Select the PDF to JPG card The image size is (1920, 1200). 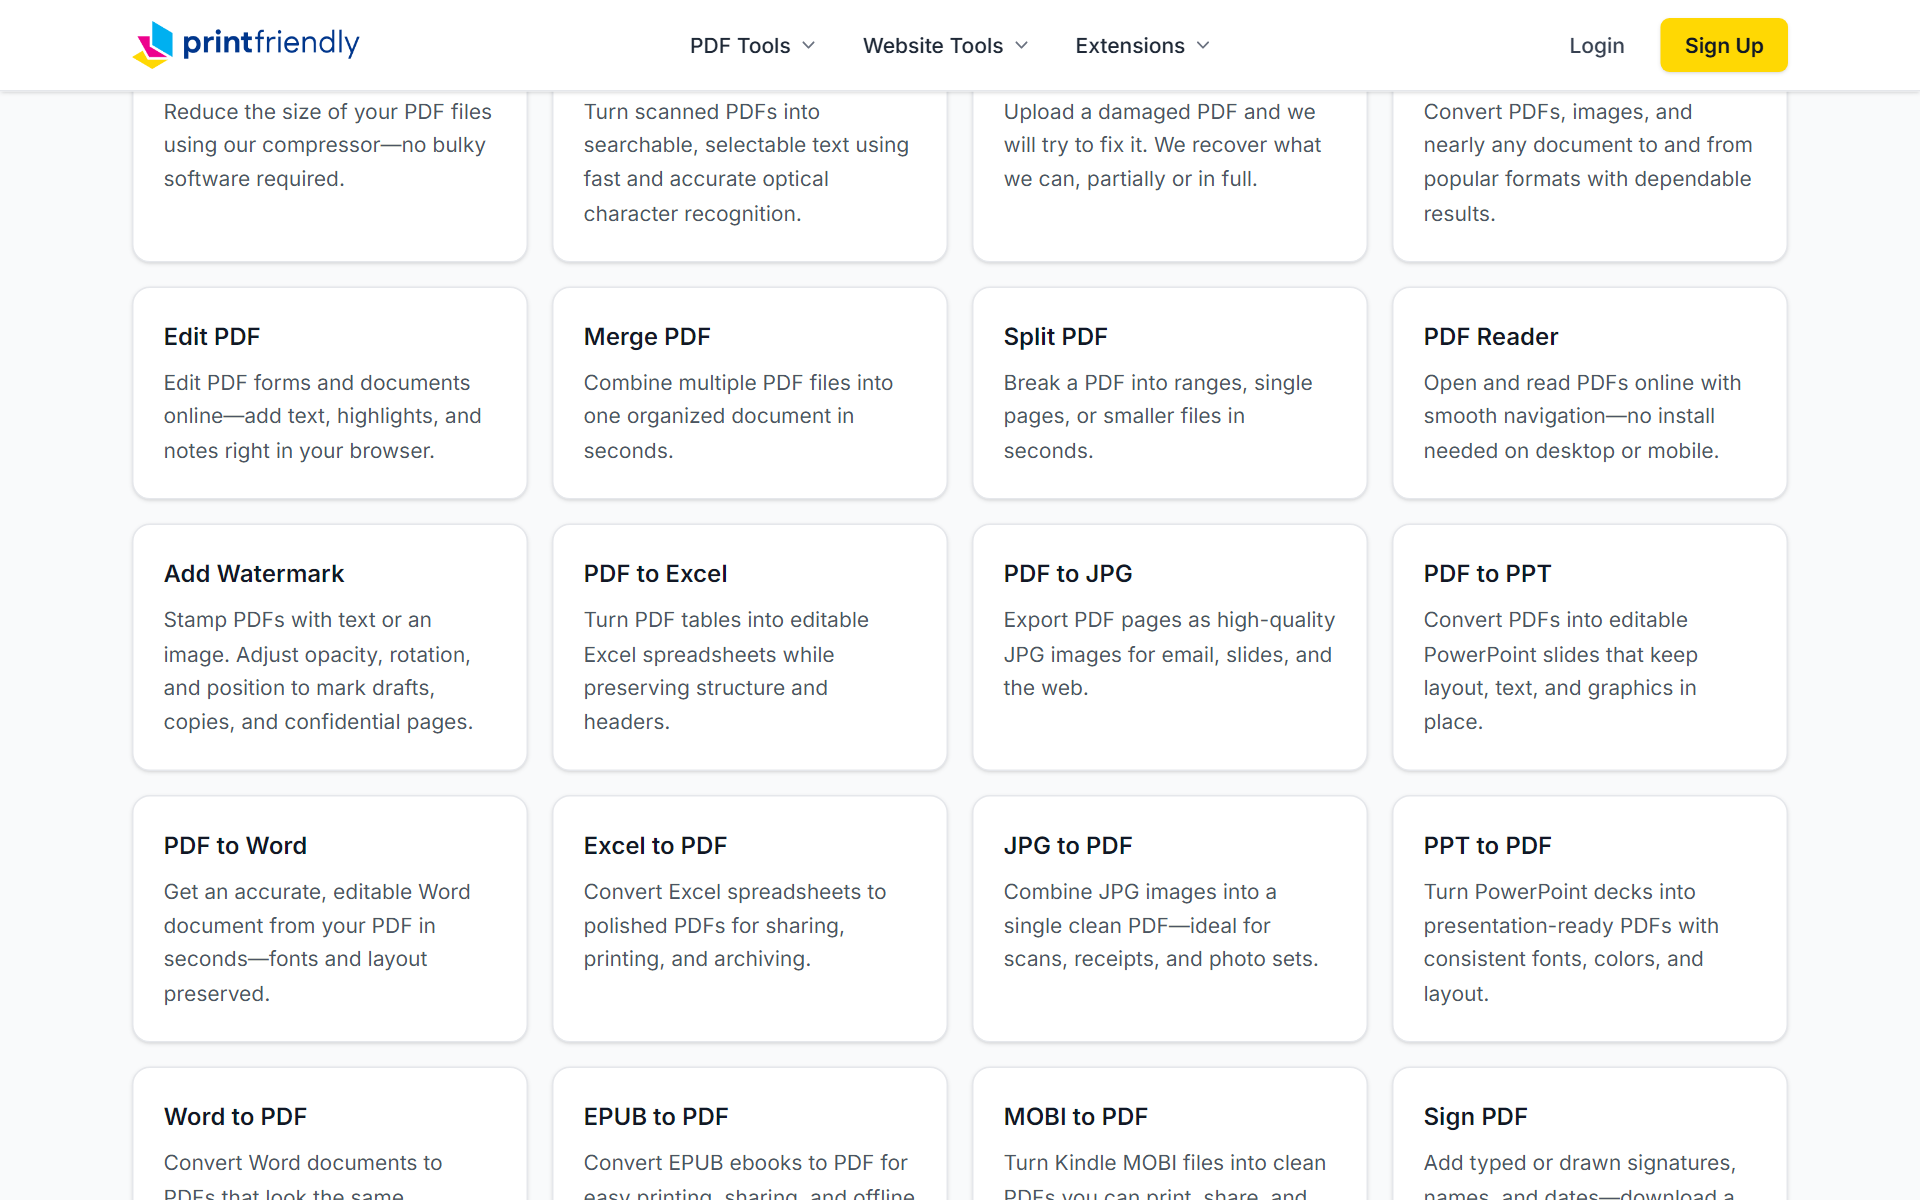click(x=1170, y=647)
